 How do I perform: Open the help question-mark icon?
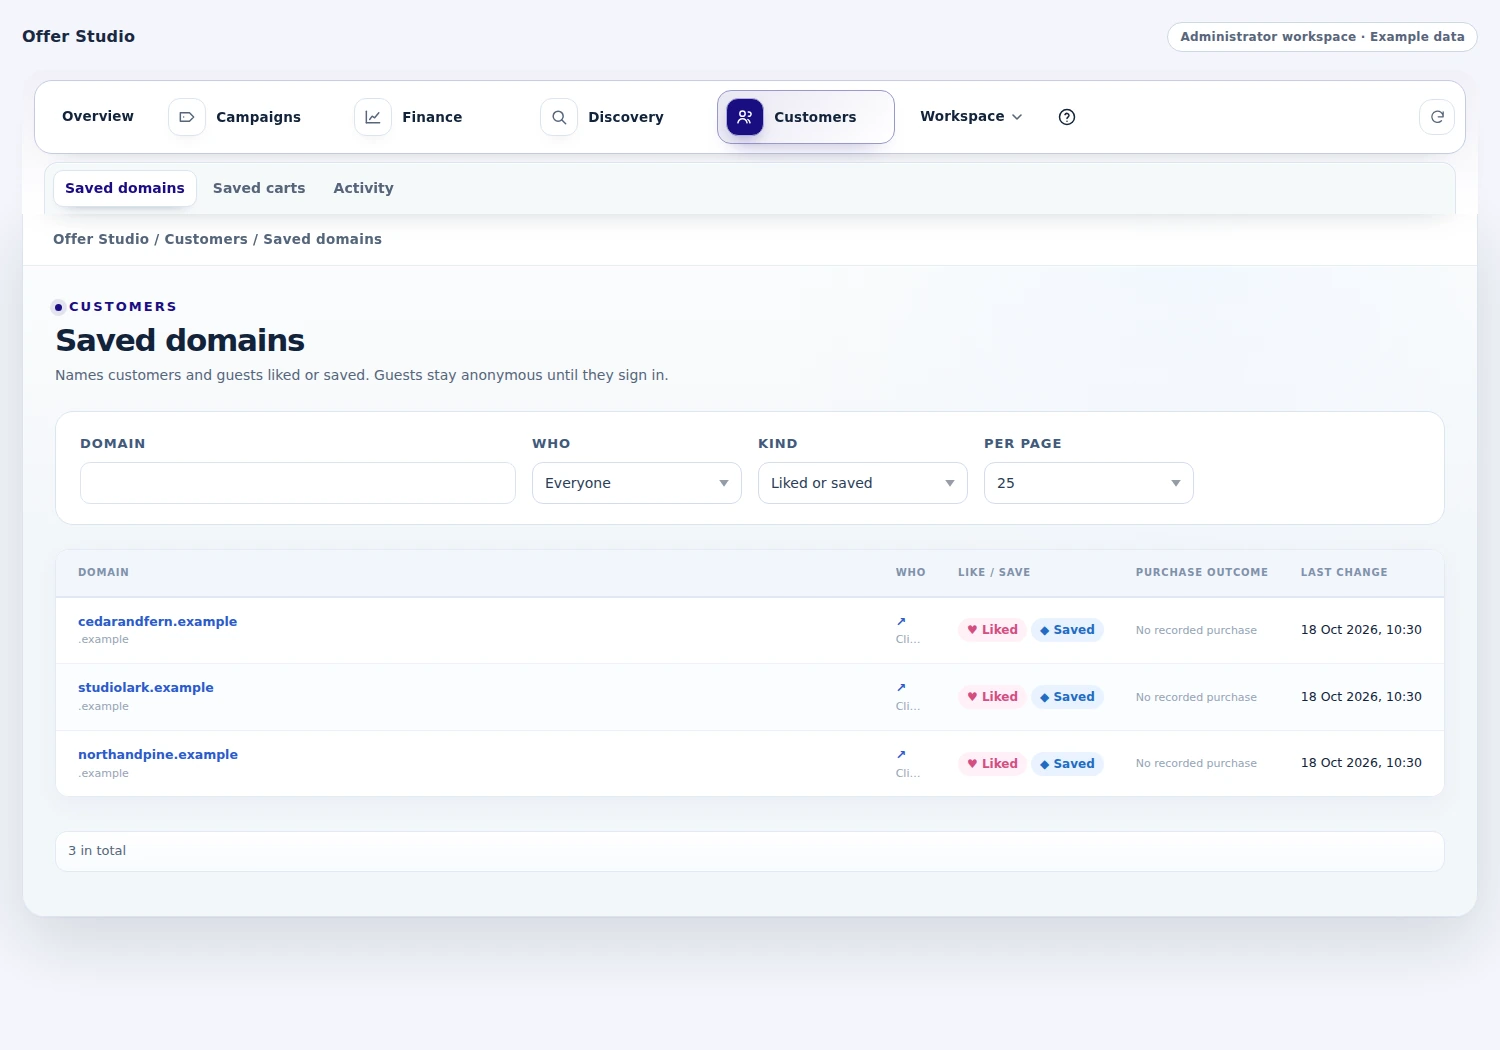tap(1067, 117)
